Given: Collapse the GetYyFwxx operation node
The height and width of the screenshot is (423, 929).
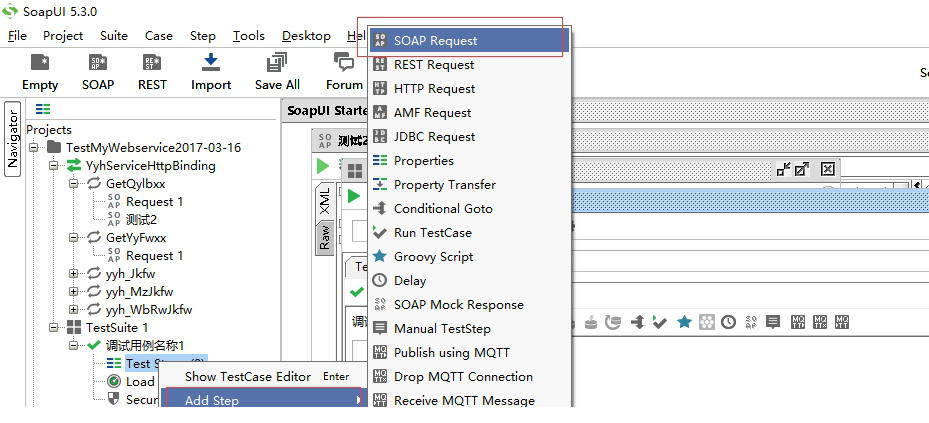Looking at the screenshot, I should (73, 238).
